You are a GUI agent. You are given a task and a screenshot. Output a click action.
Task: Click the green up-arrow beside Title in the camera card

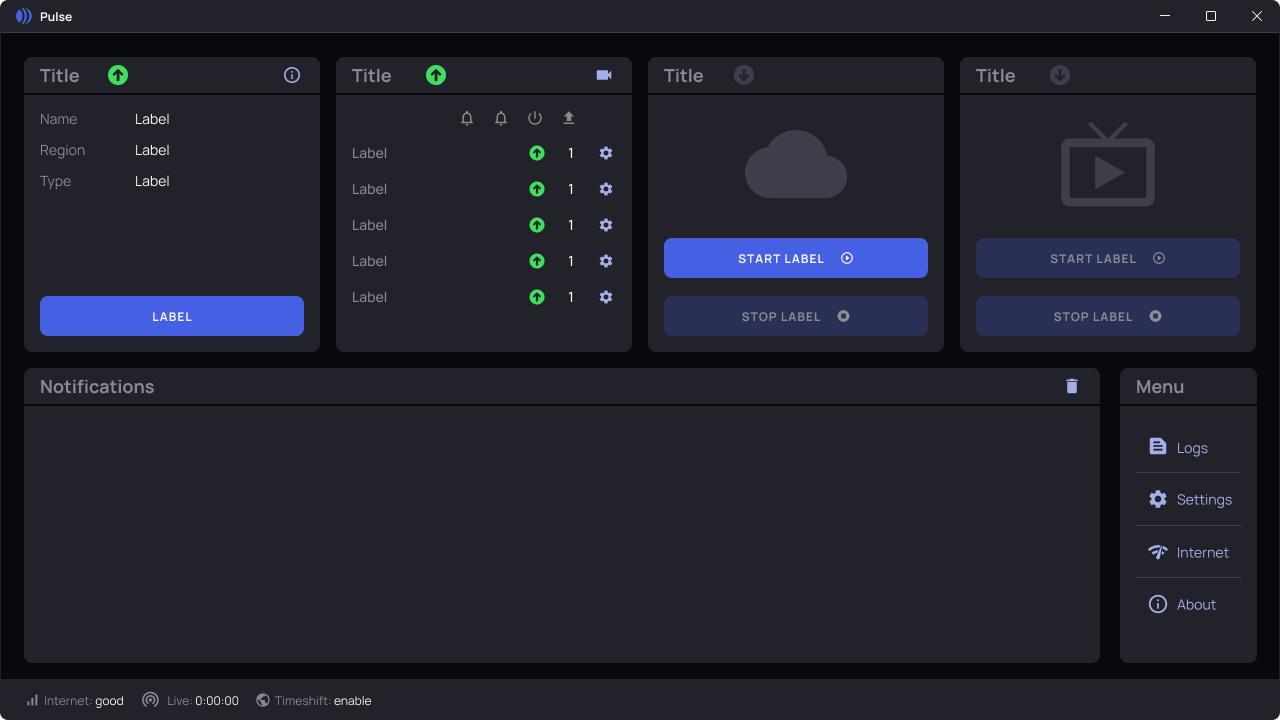(436, 75)
